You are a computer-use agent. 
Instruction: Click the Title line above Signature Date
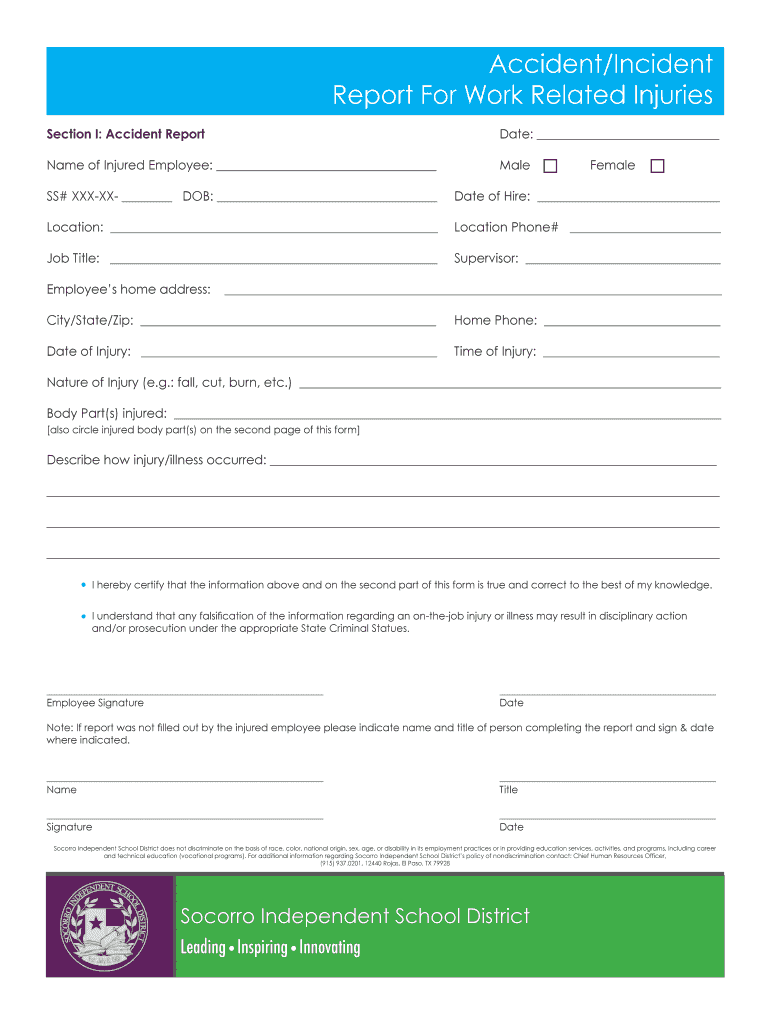click(607, 776)
